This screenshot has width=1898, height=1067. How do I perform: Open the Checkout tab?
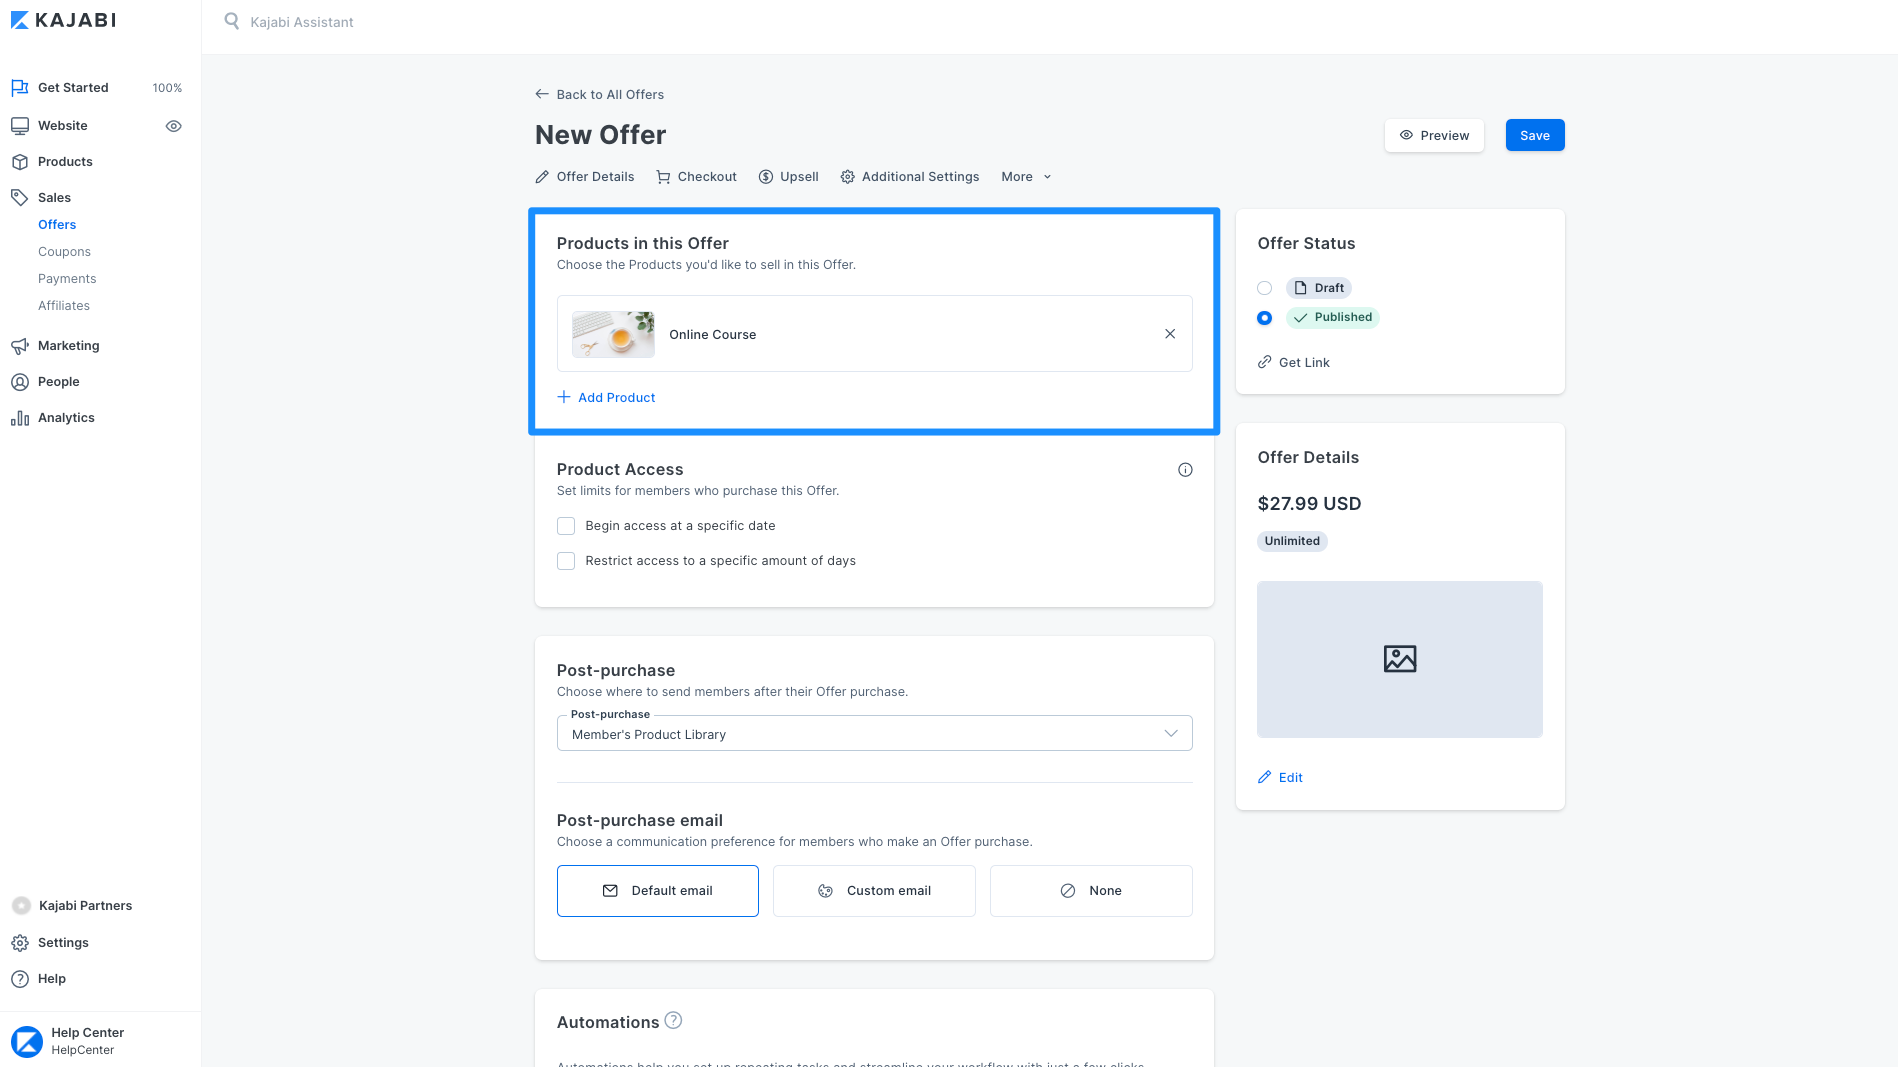coord(697,177)
